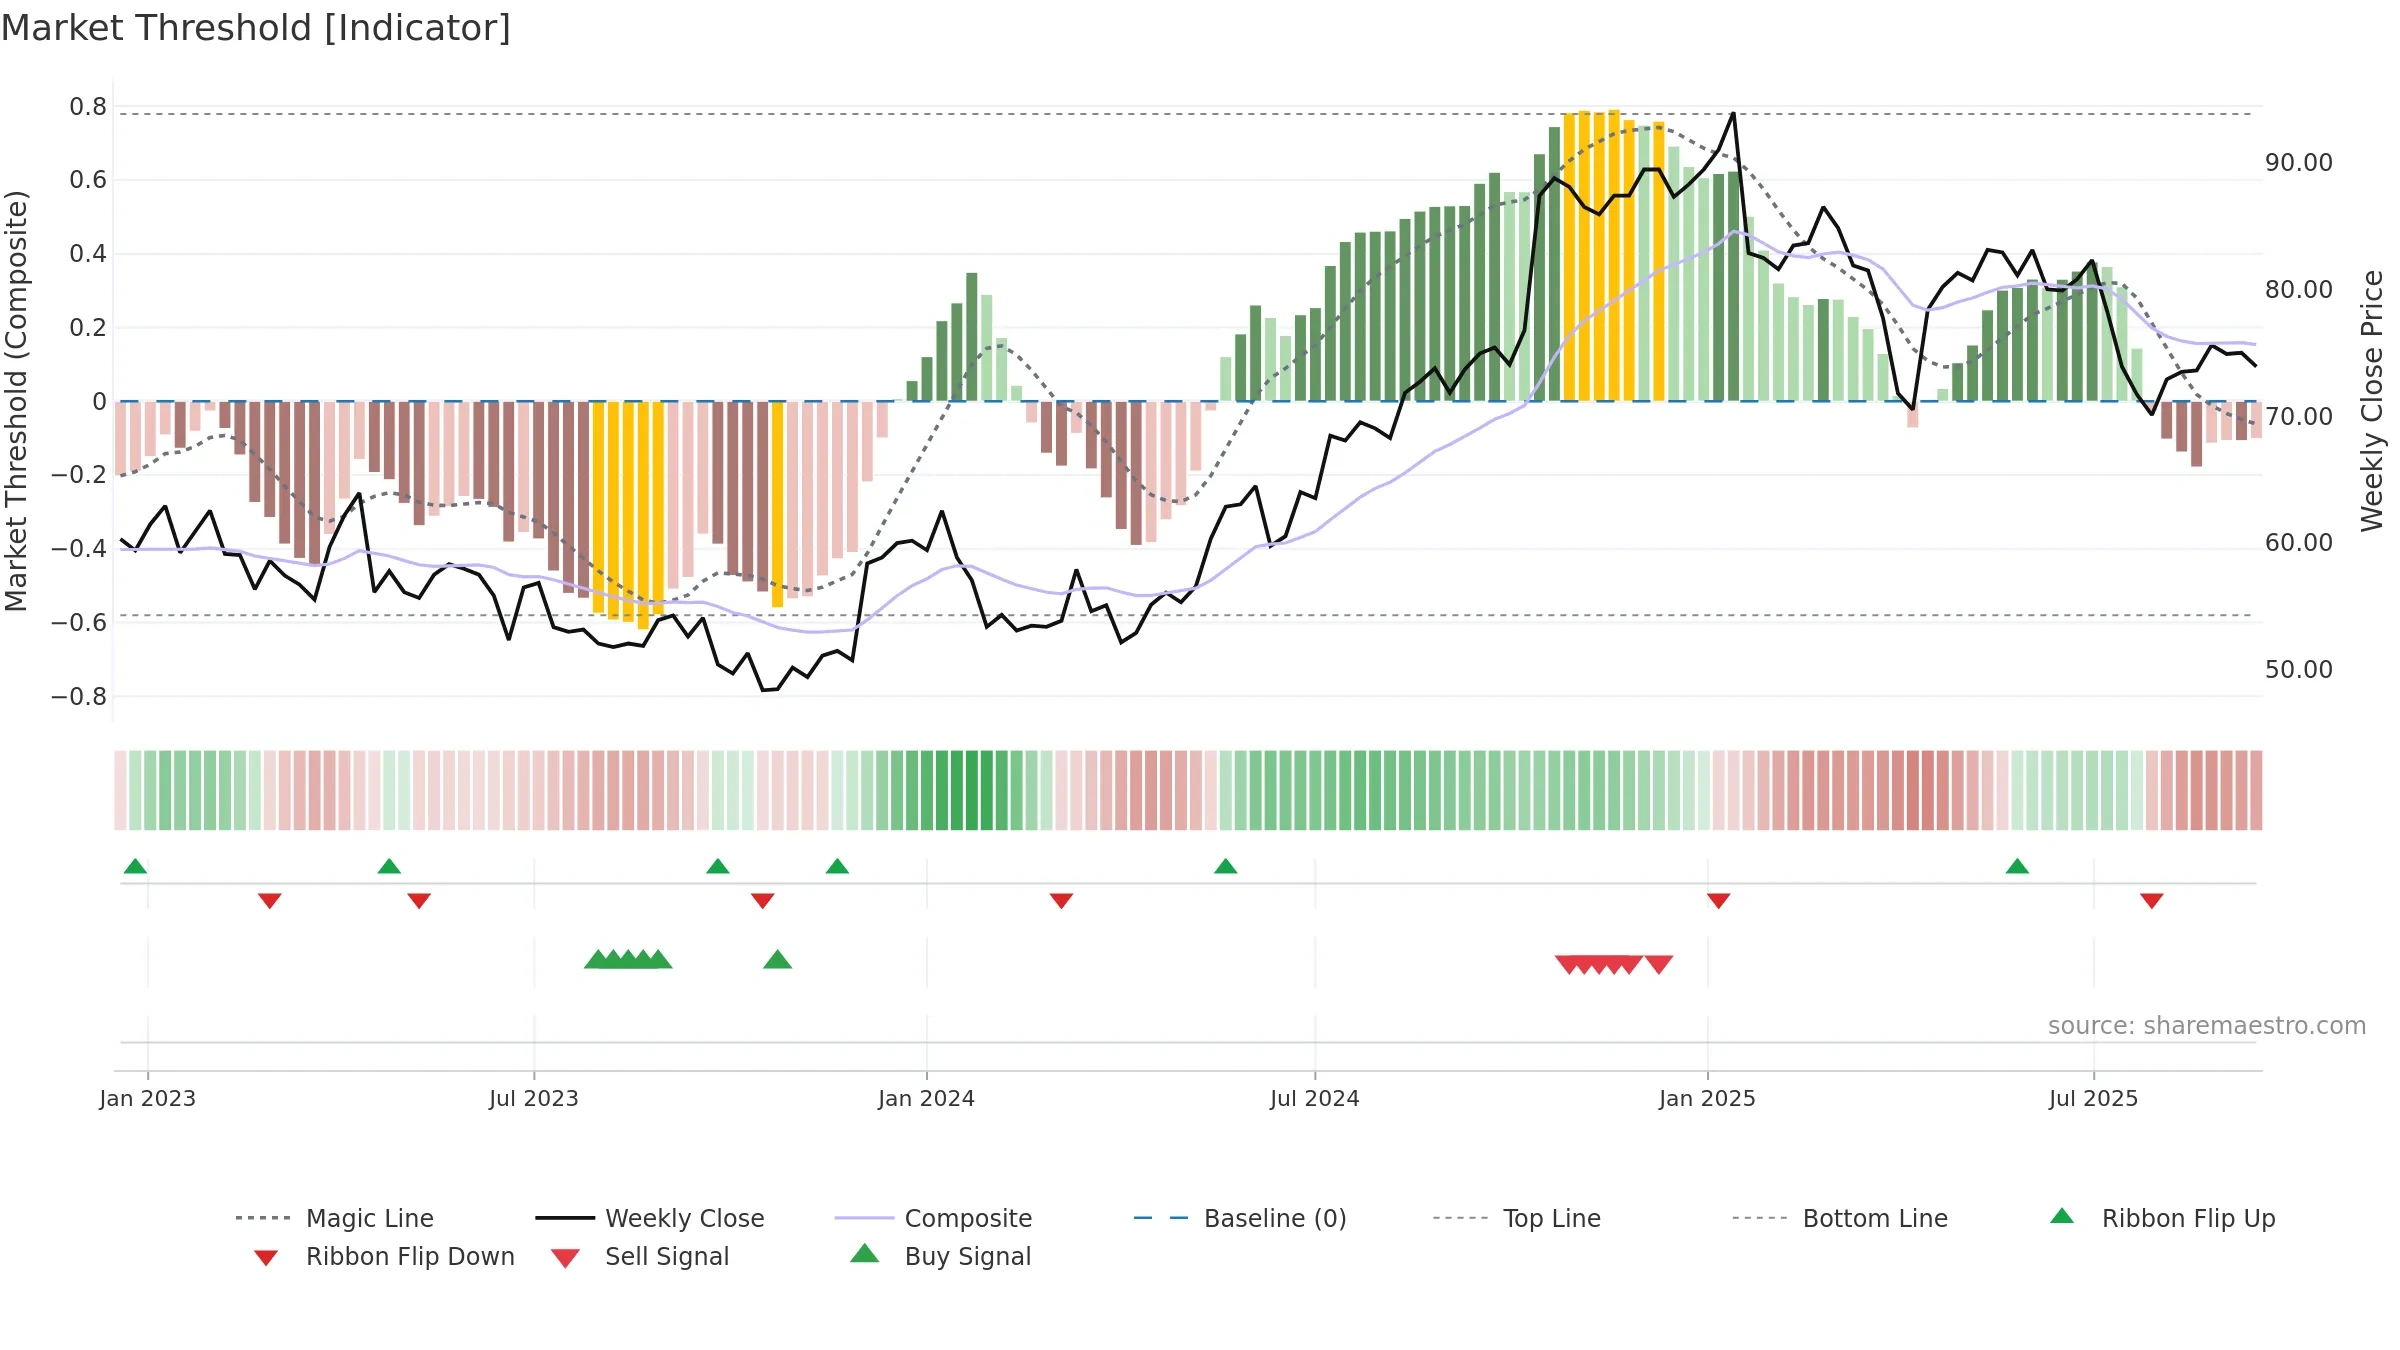The image size is (2400, 1350).
Task: Toggle the Buy Signal legend entry
Action: click(940, 1256)
